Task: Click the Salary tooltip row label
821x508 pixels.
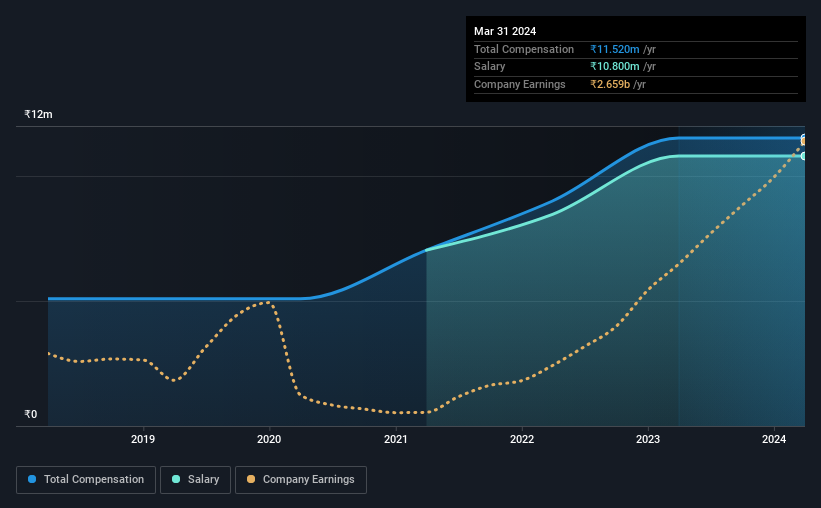Action: (x=490, y=67)
